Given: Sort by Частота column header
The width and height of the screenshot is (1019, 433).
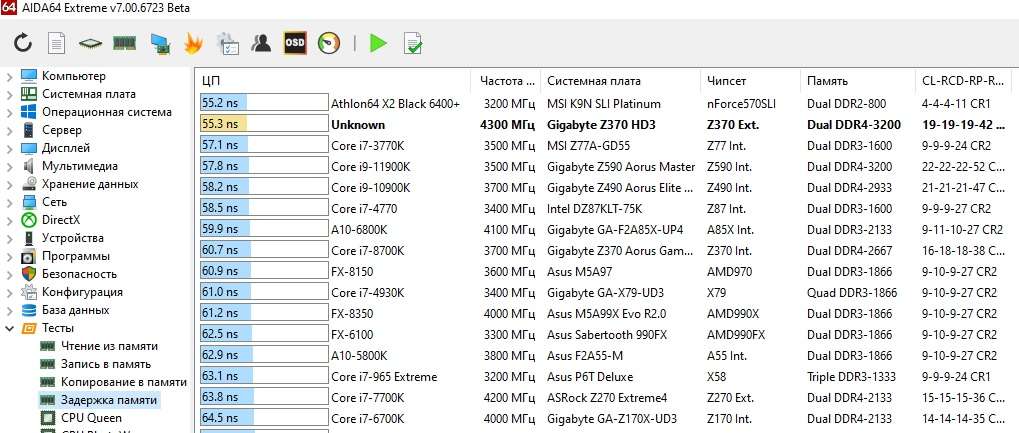Looking at the screenshot, I should [x=506, y=81].
